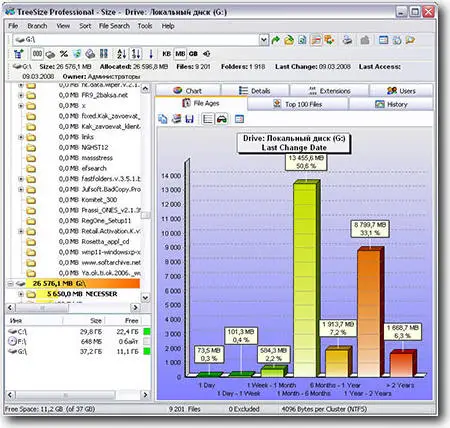Screen dimensions: 450x428
Task: Click the speech bubble icon in top toolbar
Action: (x=410, y=40)
